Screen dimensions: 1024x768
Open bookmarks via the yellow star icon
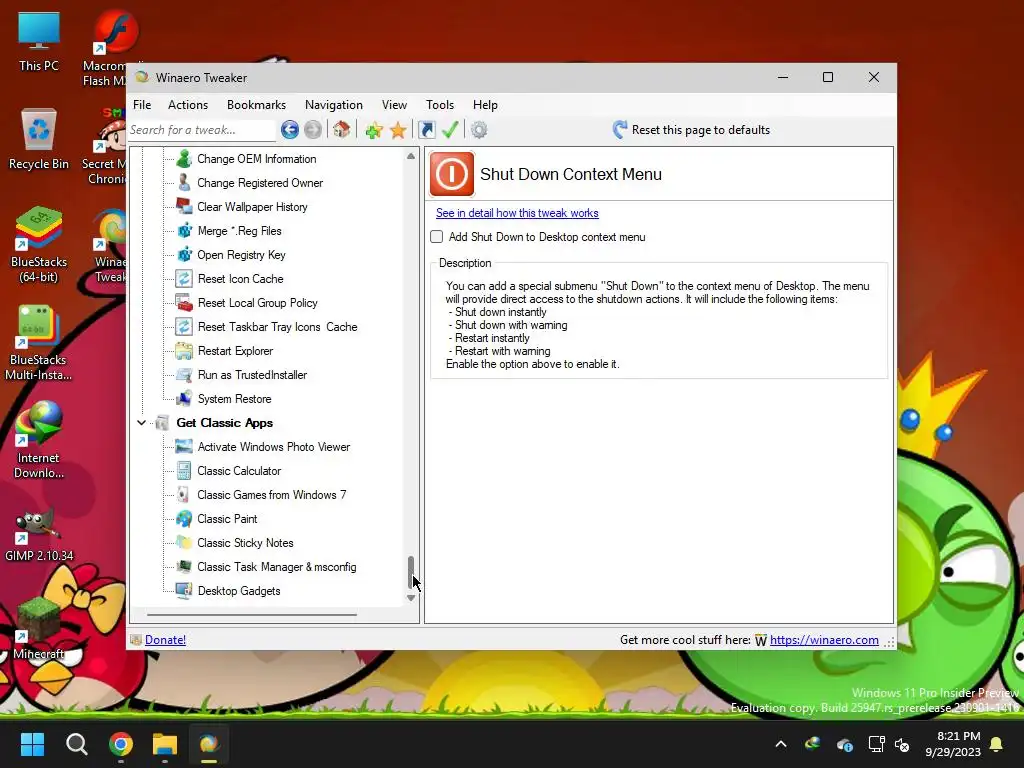(398, 130)
